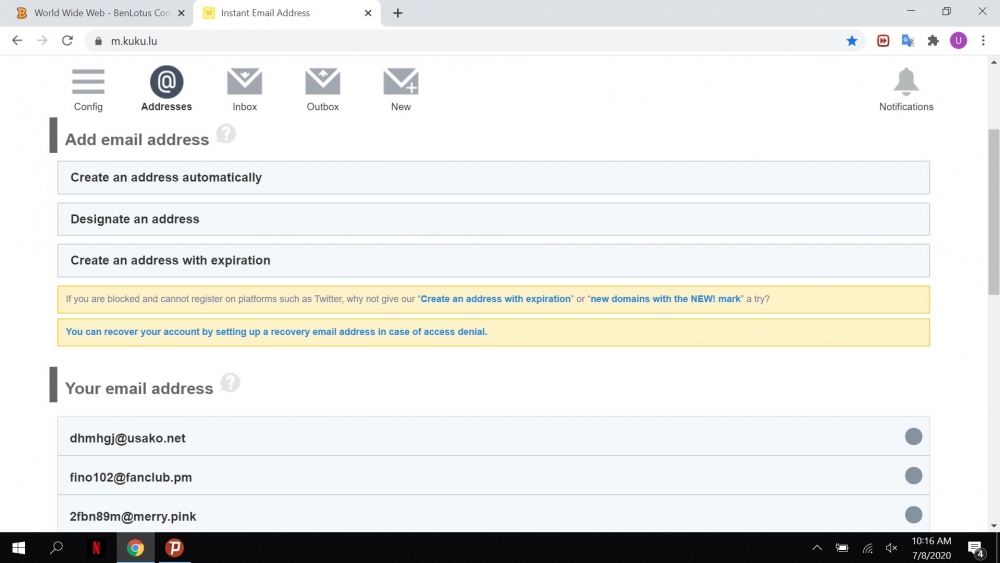The width and height of the screenshot is (1000, 563).
Task: Open a new browser tab
Action: pos(398,13)
